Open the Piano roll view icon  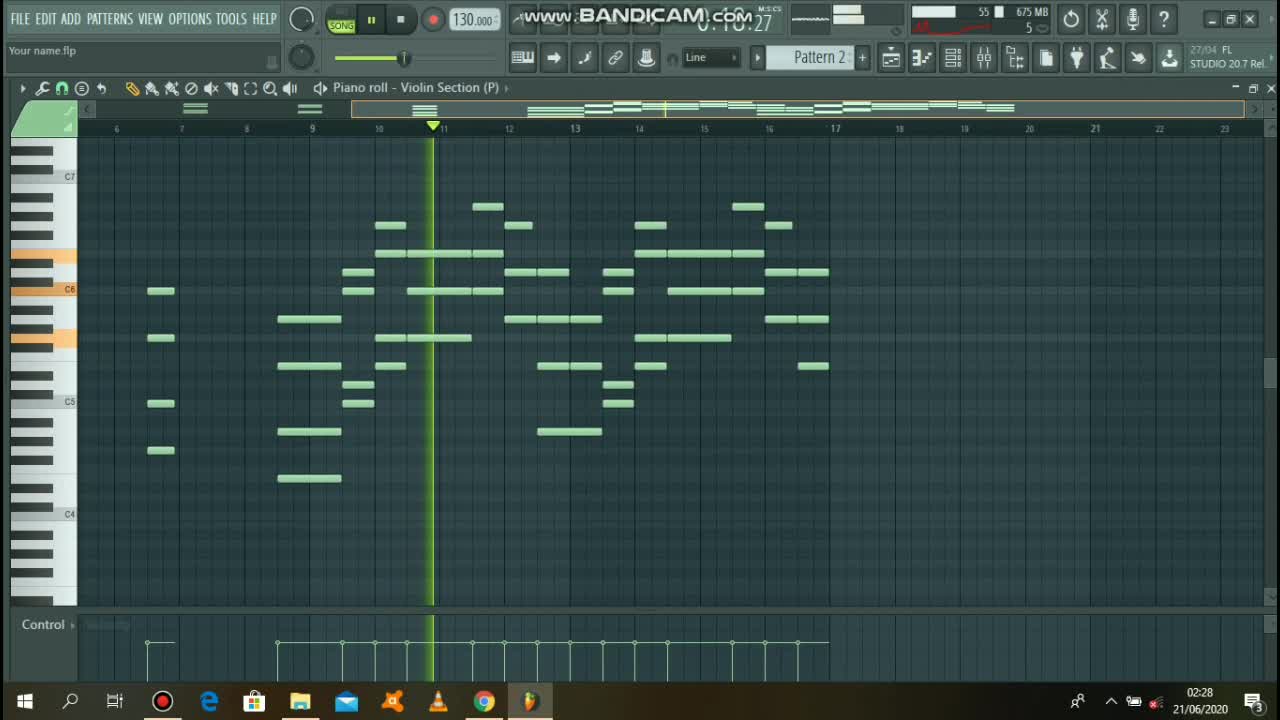pos(922,58)
